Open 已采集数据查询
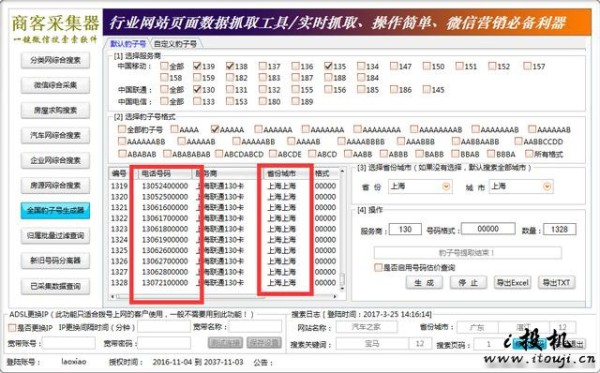This screenshot has height=373, width=600. (x=55, y=286)
